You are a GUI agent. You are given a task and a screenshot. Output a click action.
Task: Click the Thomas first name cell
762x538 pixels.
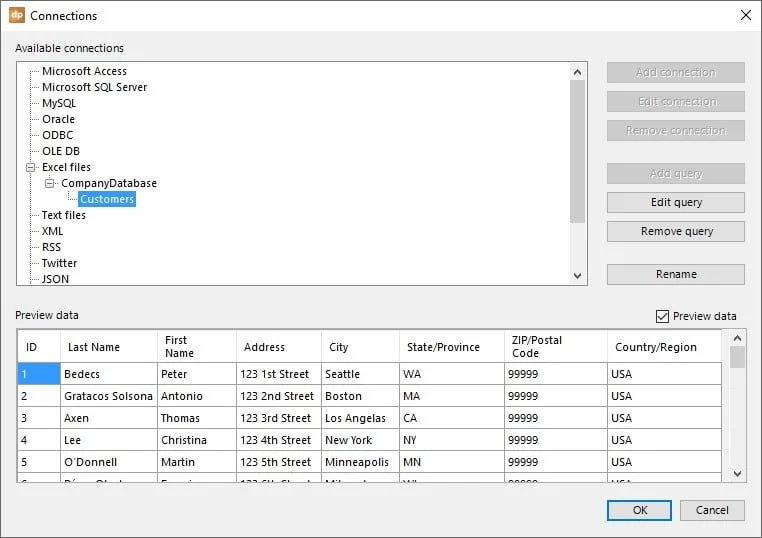(x=197, y=418)
